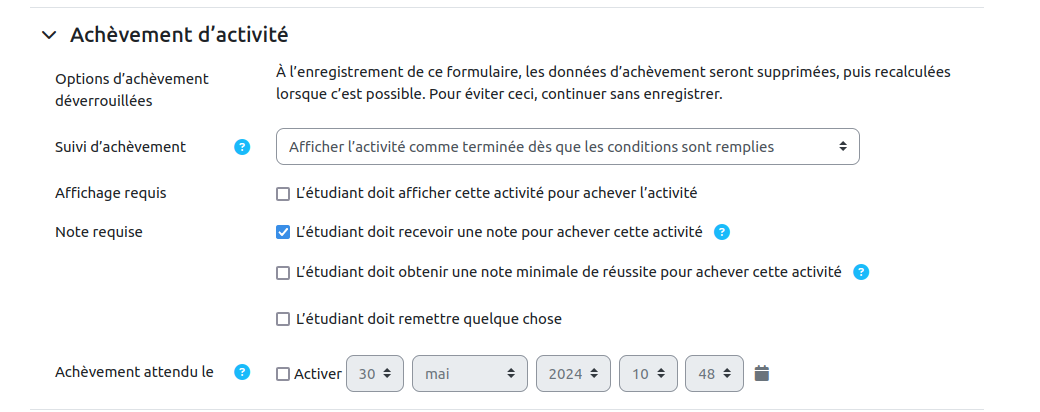Open the hour dropdown showing 10
The height and width of the screenshot is (412, 1040).
coord(648,374)
